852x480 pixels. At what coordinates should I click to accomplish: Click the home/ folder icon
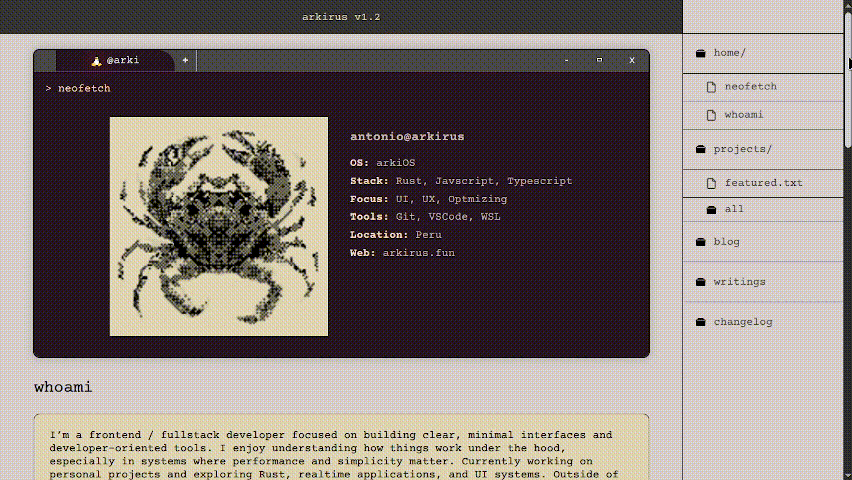point(701,53)
